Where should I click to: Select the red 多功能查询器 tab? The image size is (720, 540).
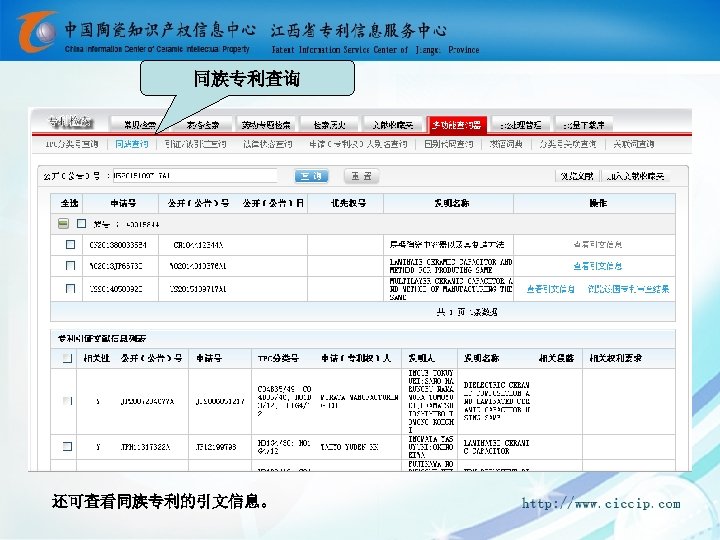coord(456,124)
